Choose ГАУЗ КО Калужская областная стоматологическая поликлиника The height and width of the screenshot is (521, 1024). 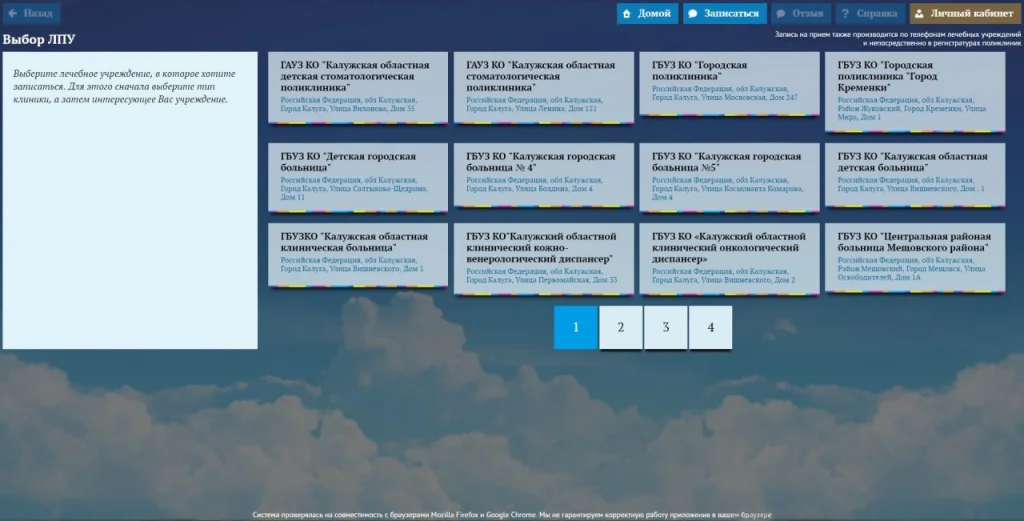pos(543,87)
